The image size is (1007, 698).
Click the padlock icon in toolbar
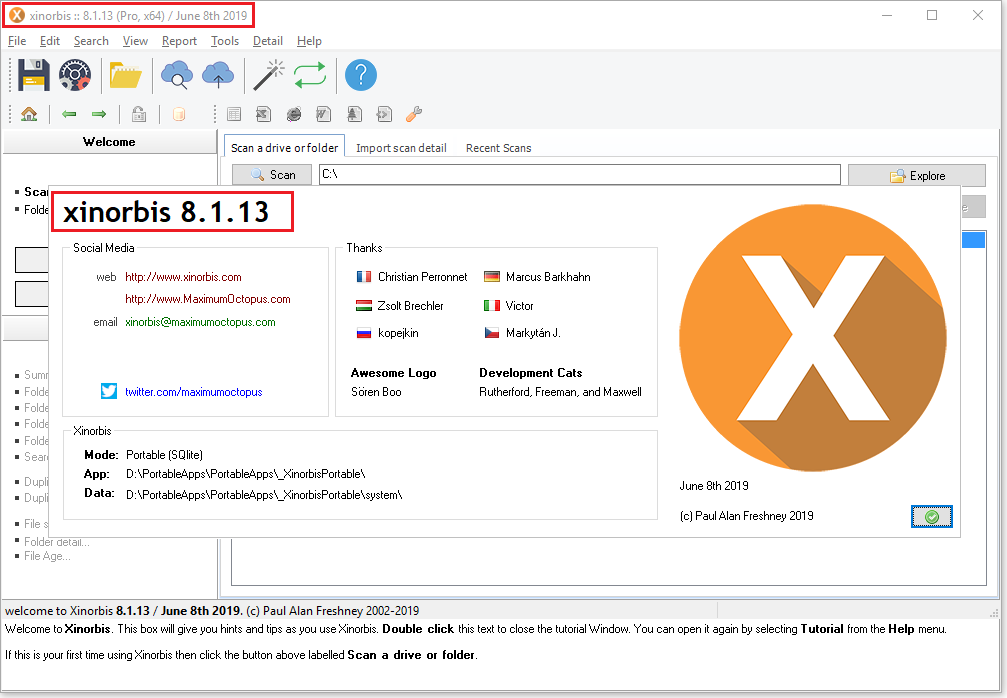(x=139, y=114)
